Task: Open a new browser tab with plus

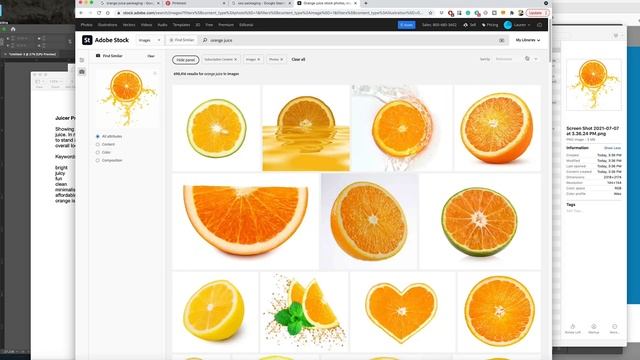Action: click(x=366, y=3)
